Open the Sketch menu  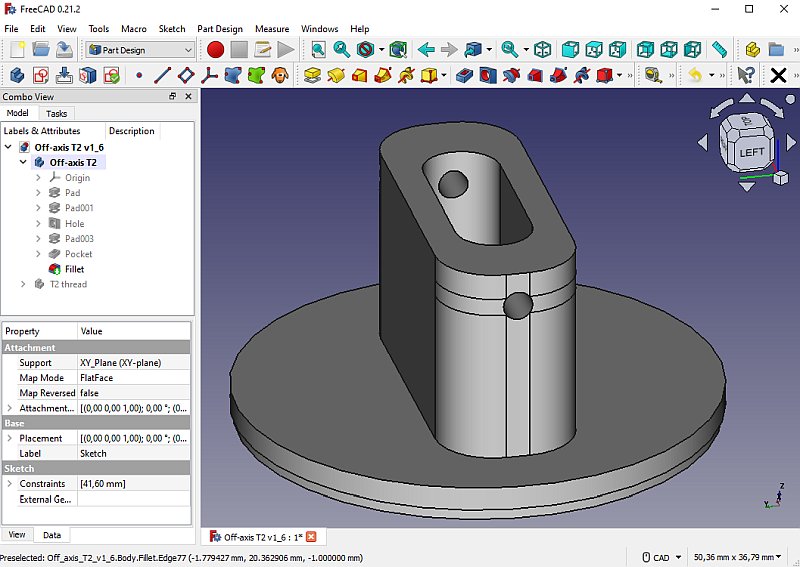click(x=172, y=29)
